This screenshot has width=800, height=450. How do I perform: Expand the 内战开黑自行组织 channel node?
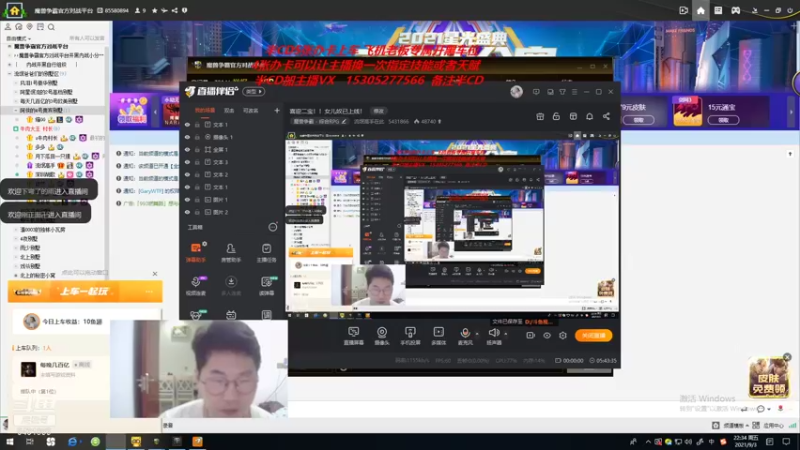tap(9, 65)
